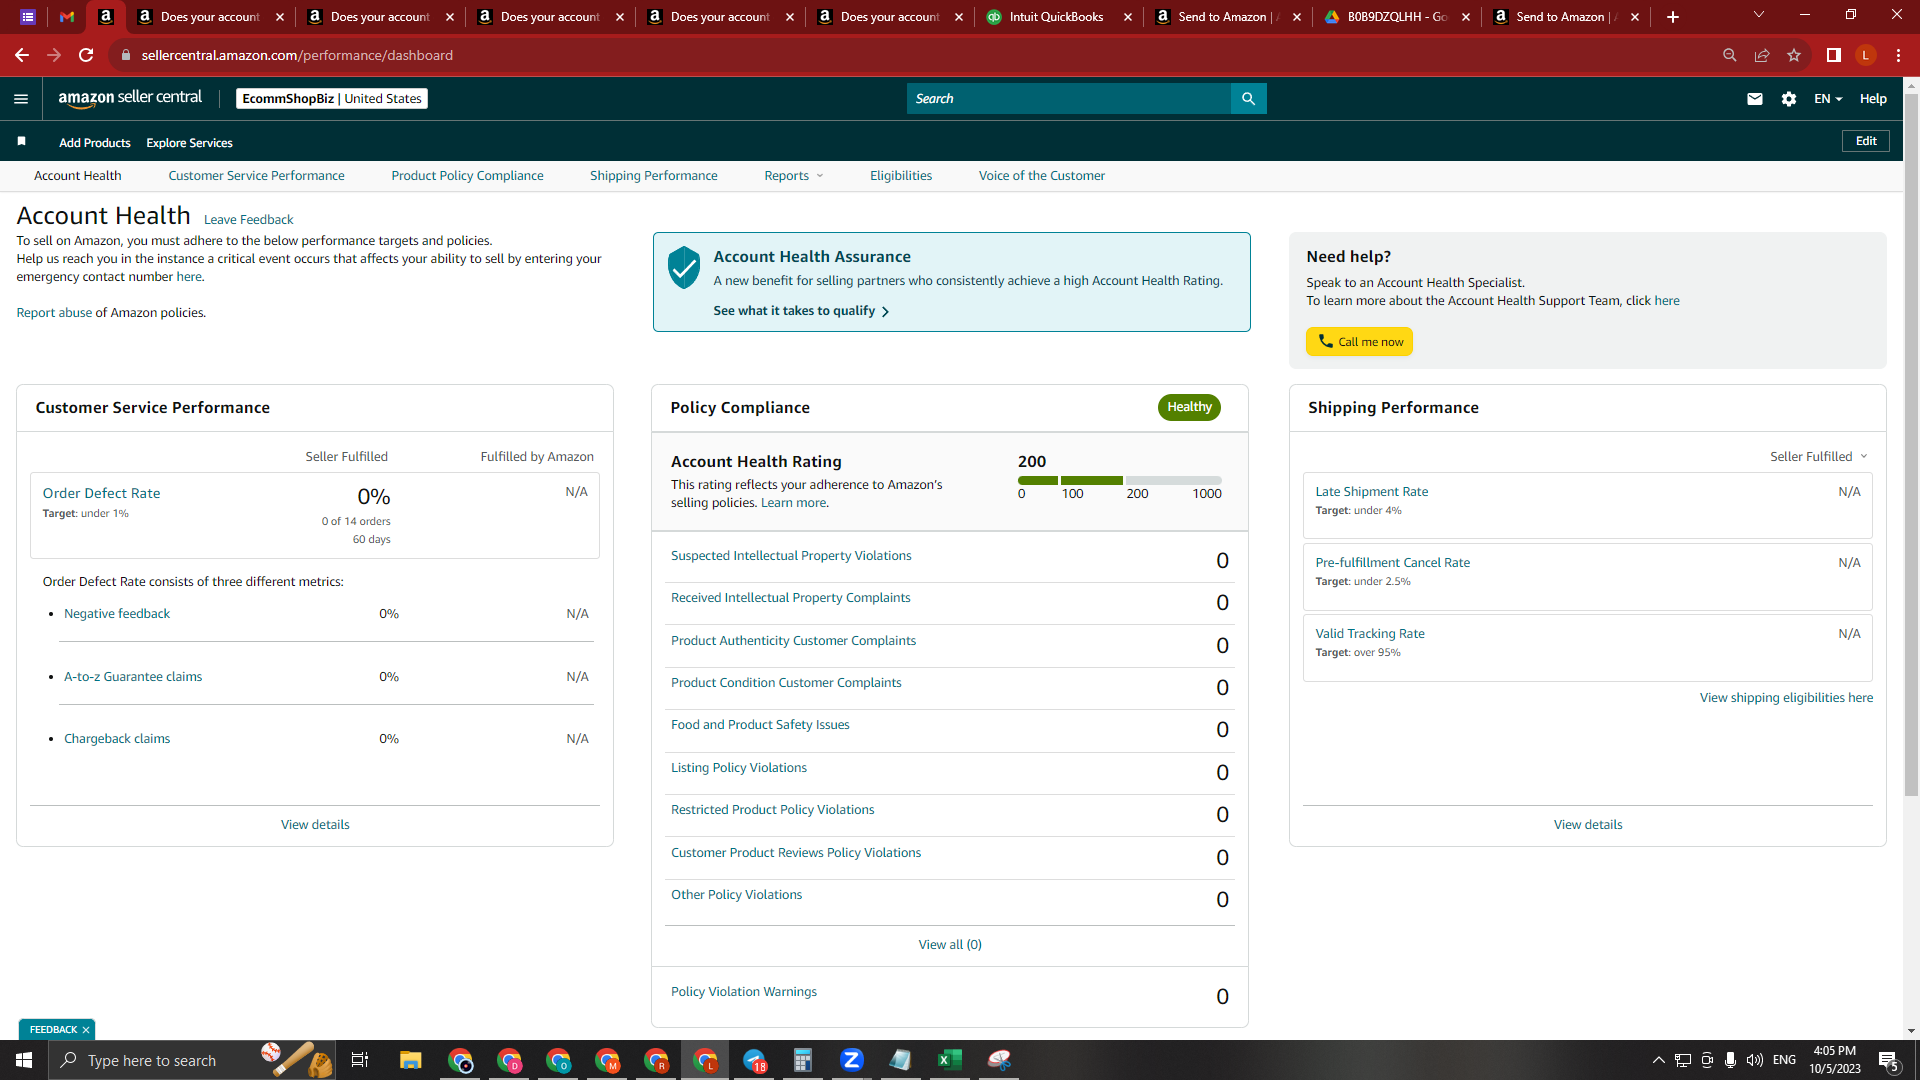Image resolution: width=1920 pixels, height=1080 pixels.
Task: Open the Negative feedback metric link
Action: point(117,613)
